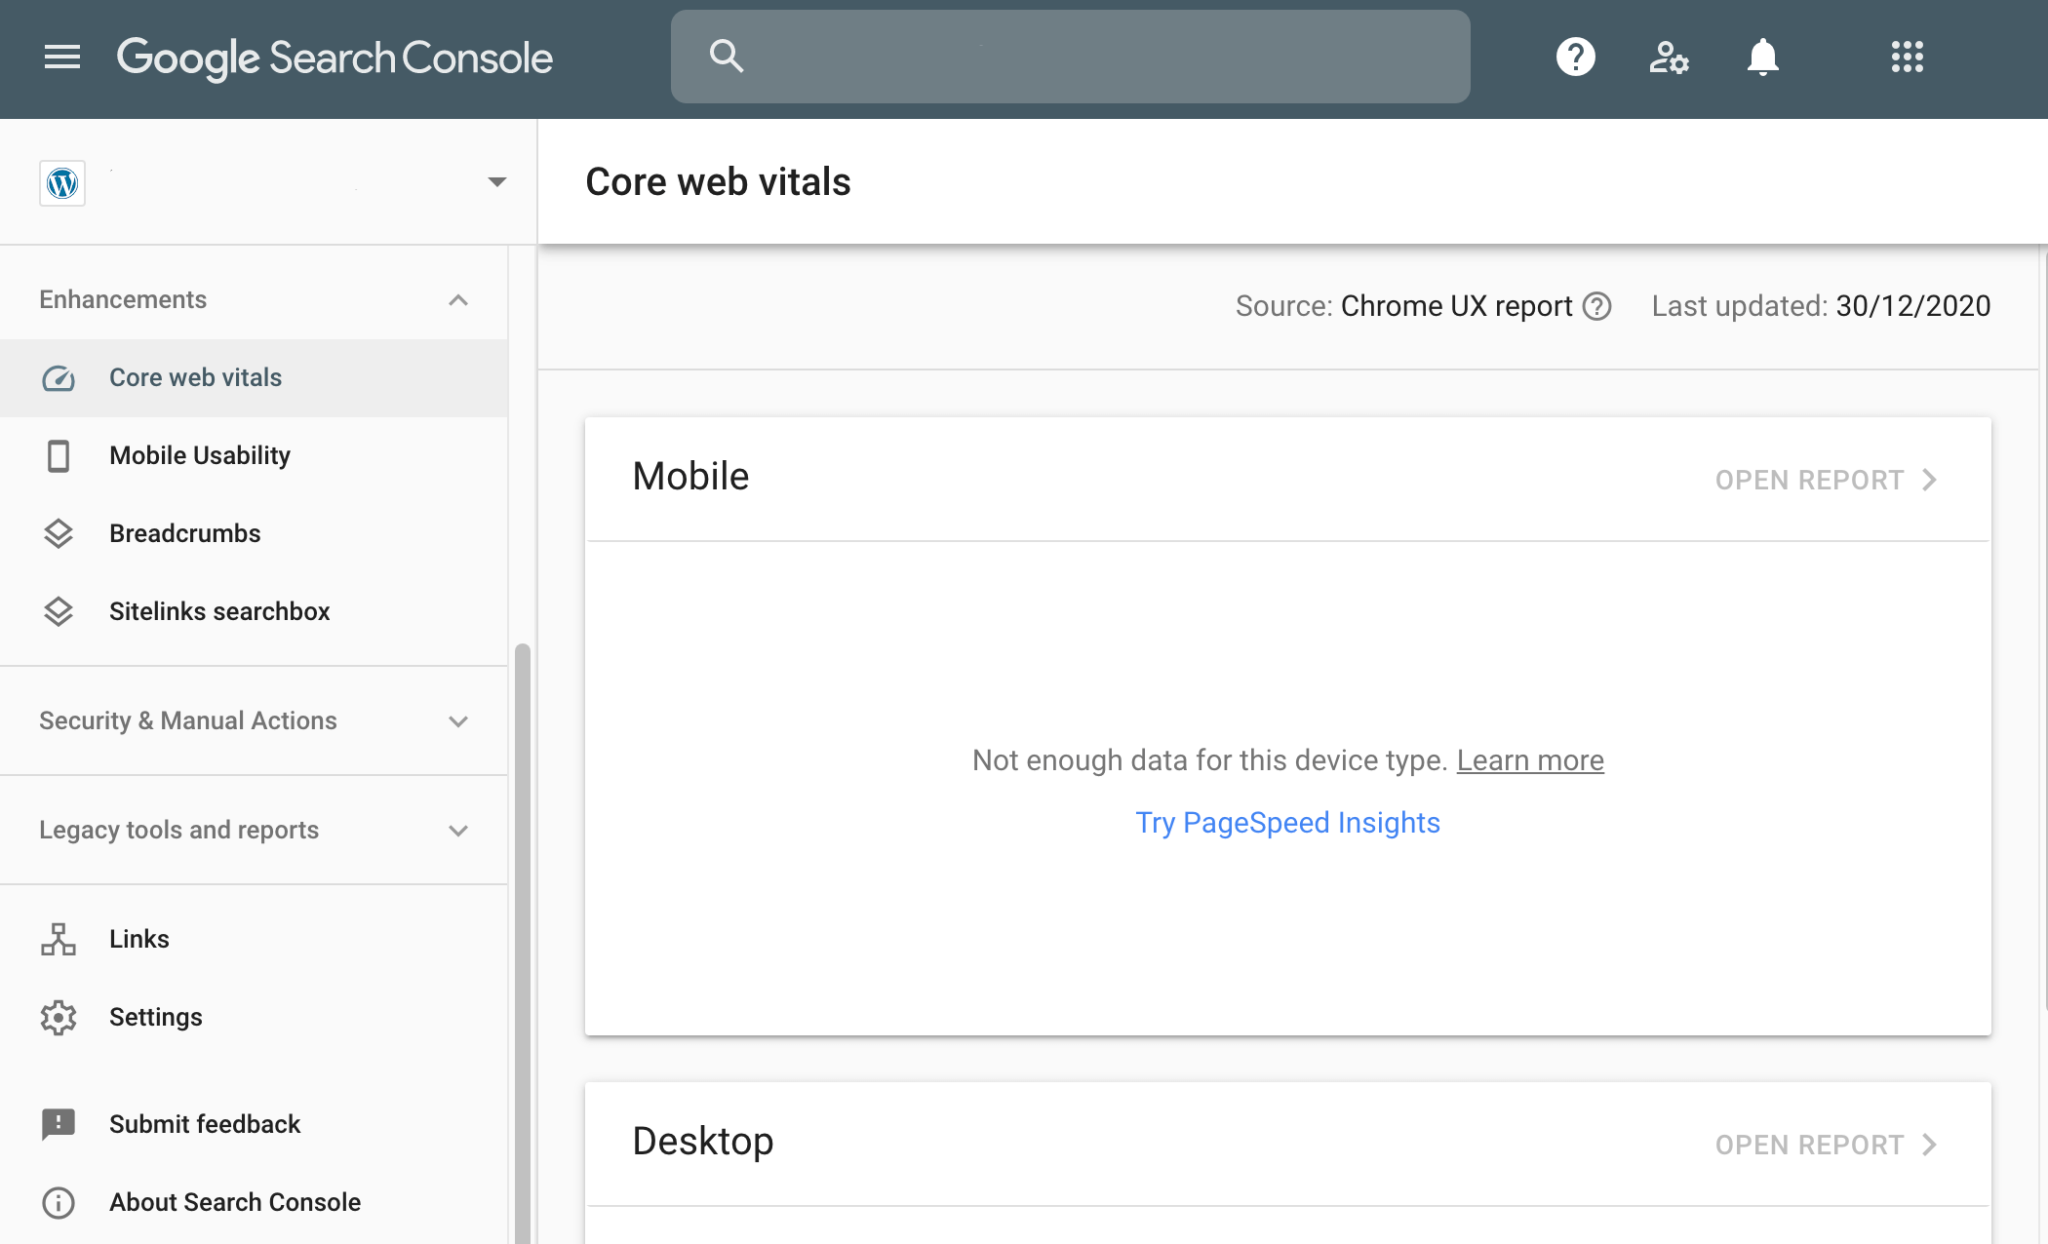Open Mobile Usability report

pos(254,456)
